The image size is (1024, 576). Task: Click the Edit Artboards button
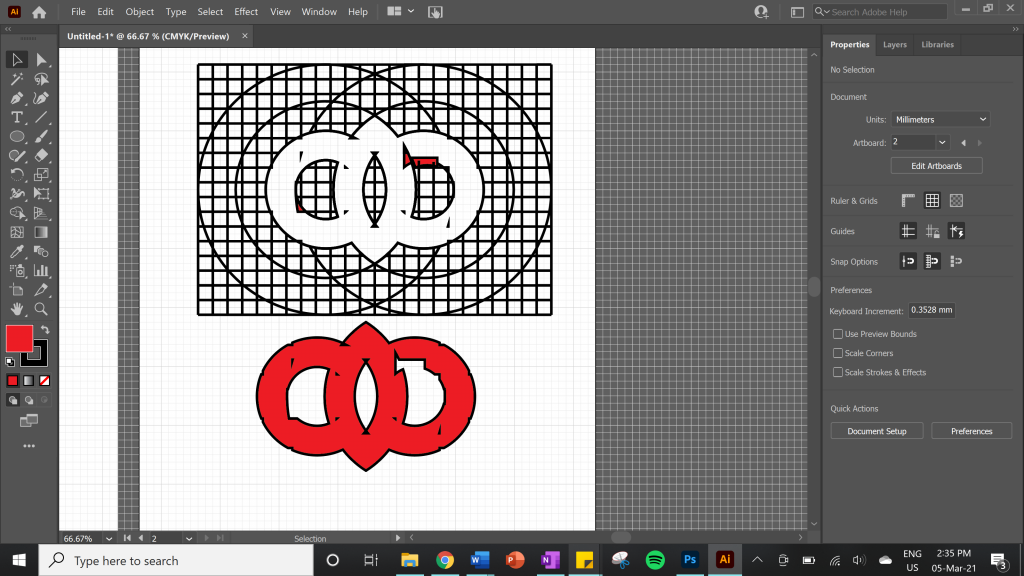pos(936,166)
